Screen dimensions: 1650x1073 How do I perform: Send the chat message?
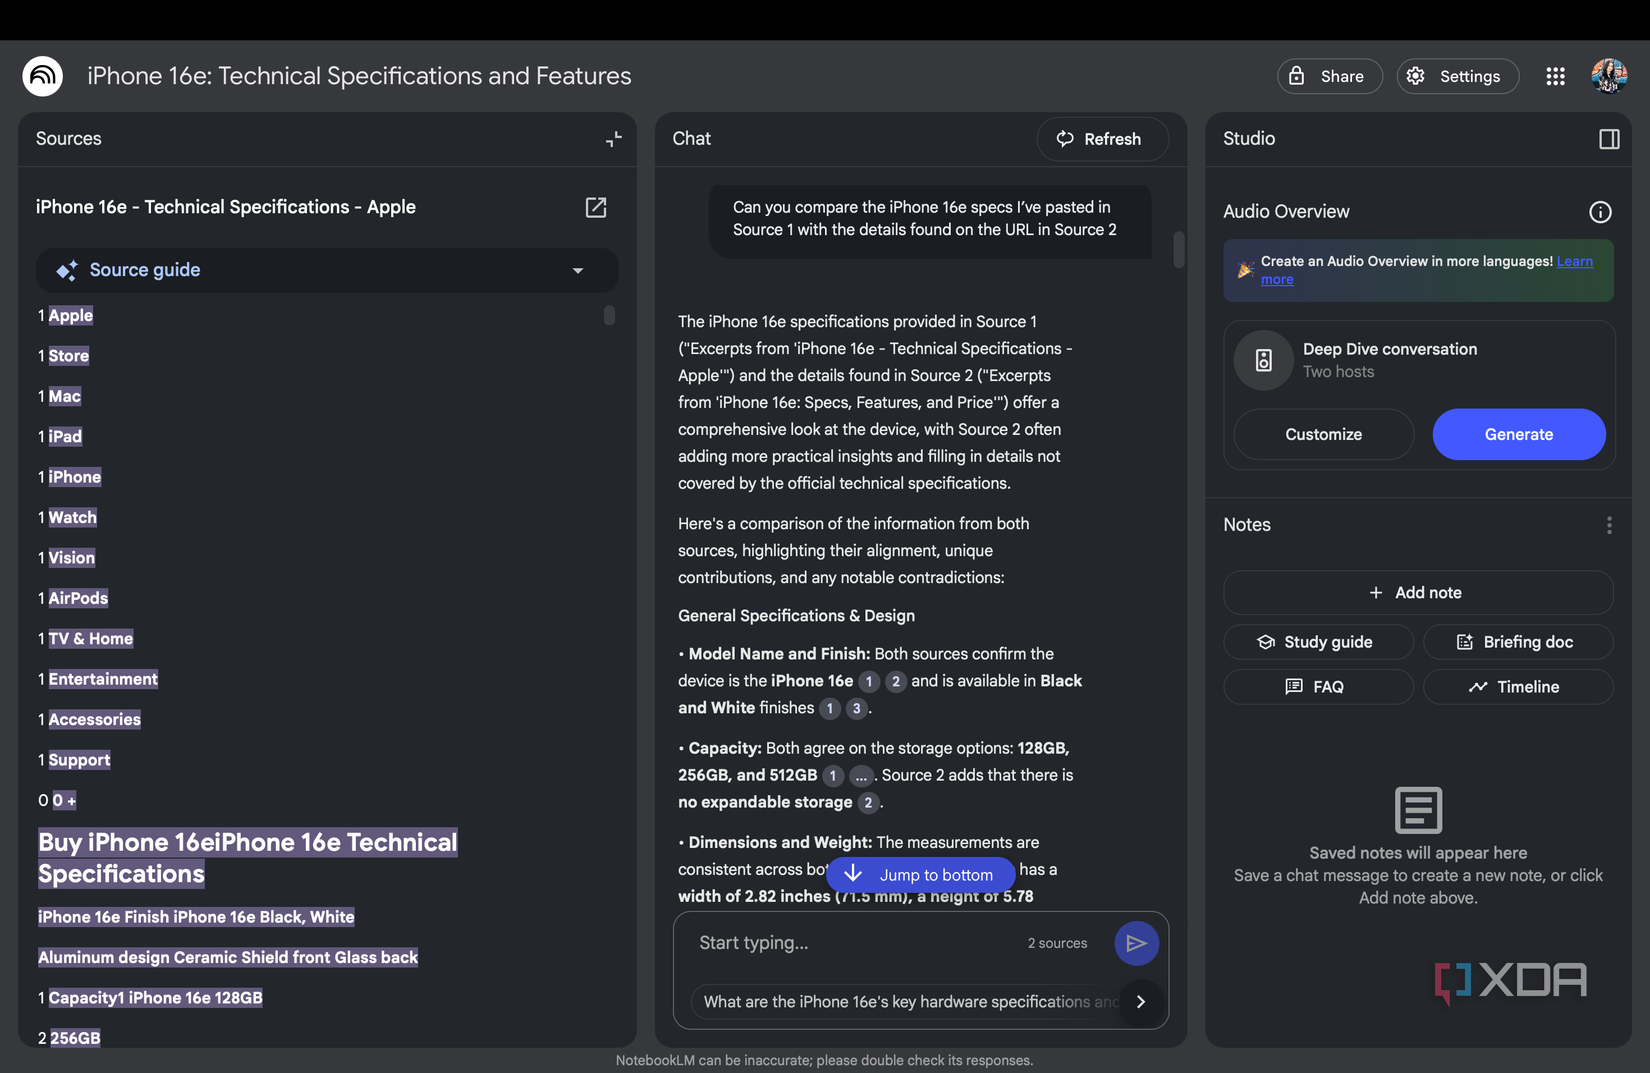pos(1136,943)
